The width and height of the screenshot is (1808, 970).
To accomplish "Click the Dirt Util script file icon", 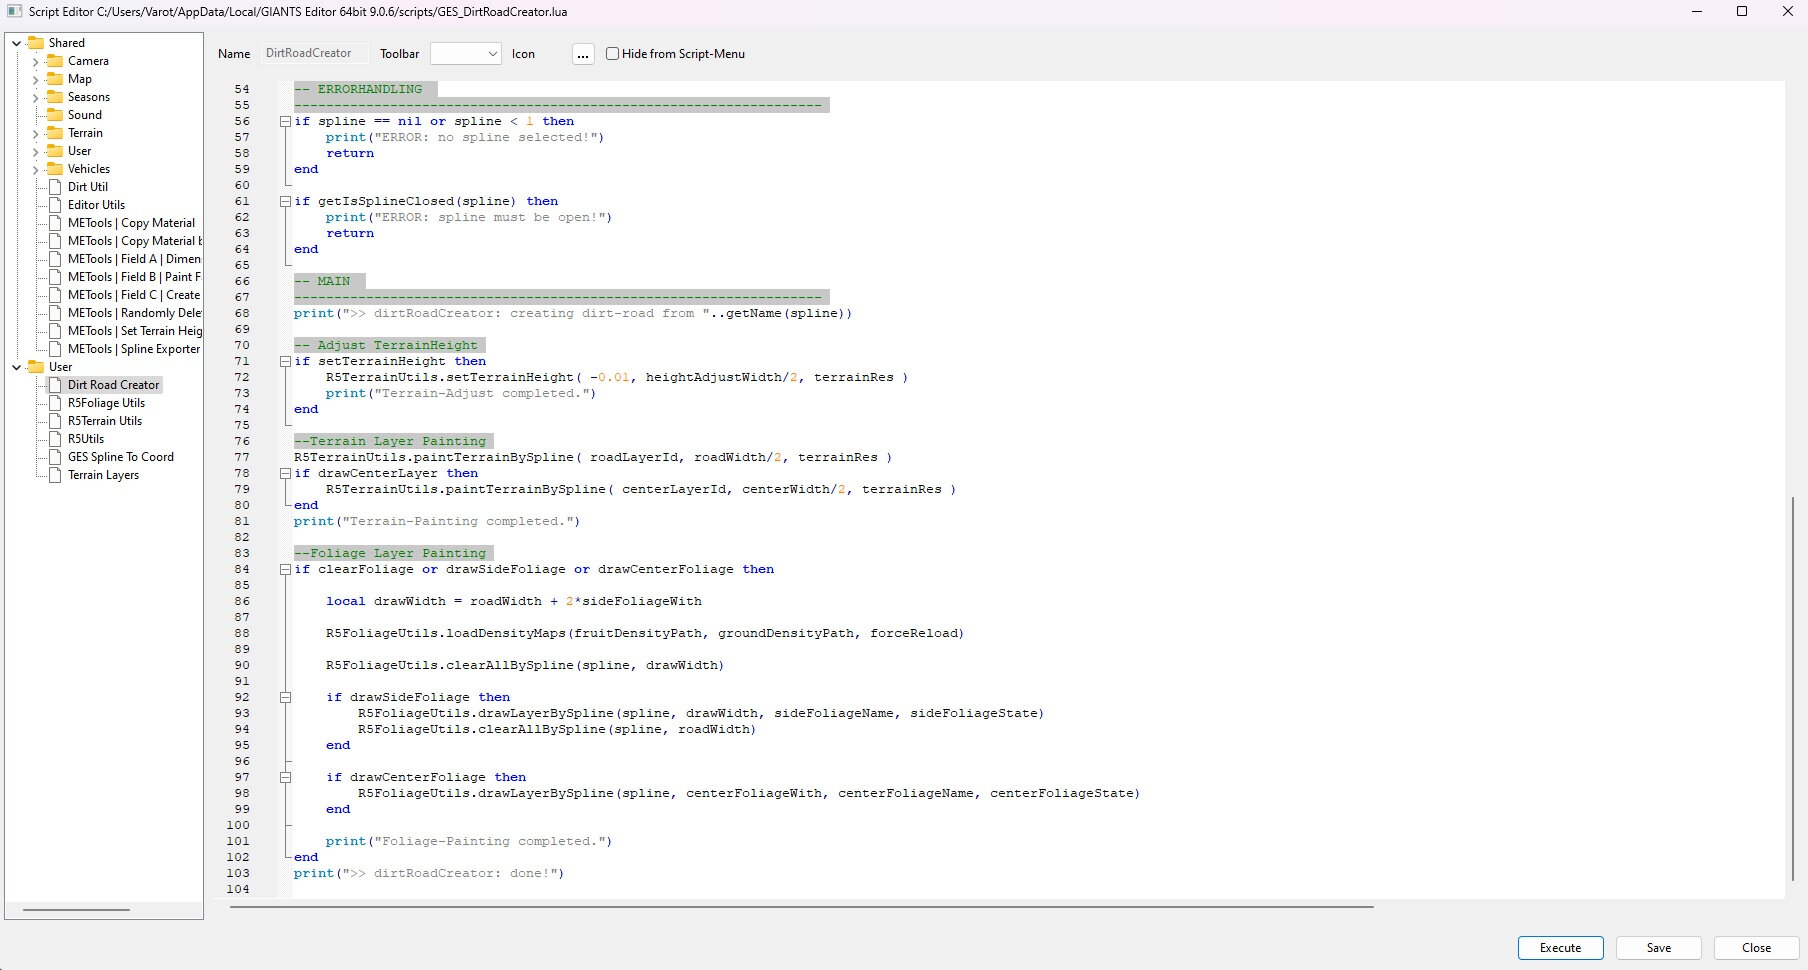I will point(55,187).
